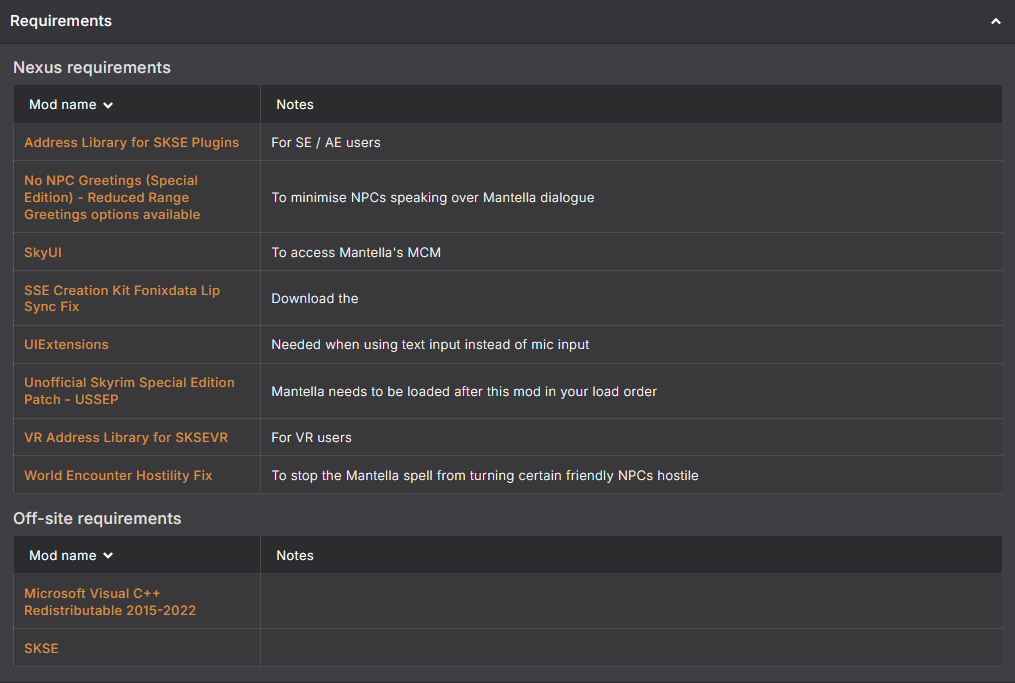This screenshot has width=1015, height=683.
Task: Click the Off-site requirements heading
Action: tap(97, 519)
